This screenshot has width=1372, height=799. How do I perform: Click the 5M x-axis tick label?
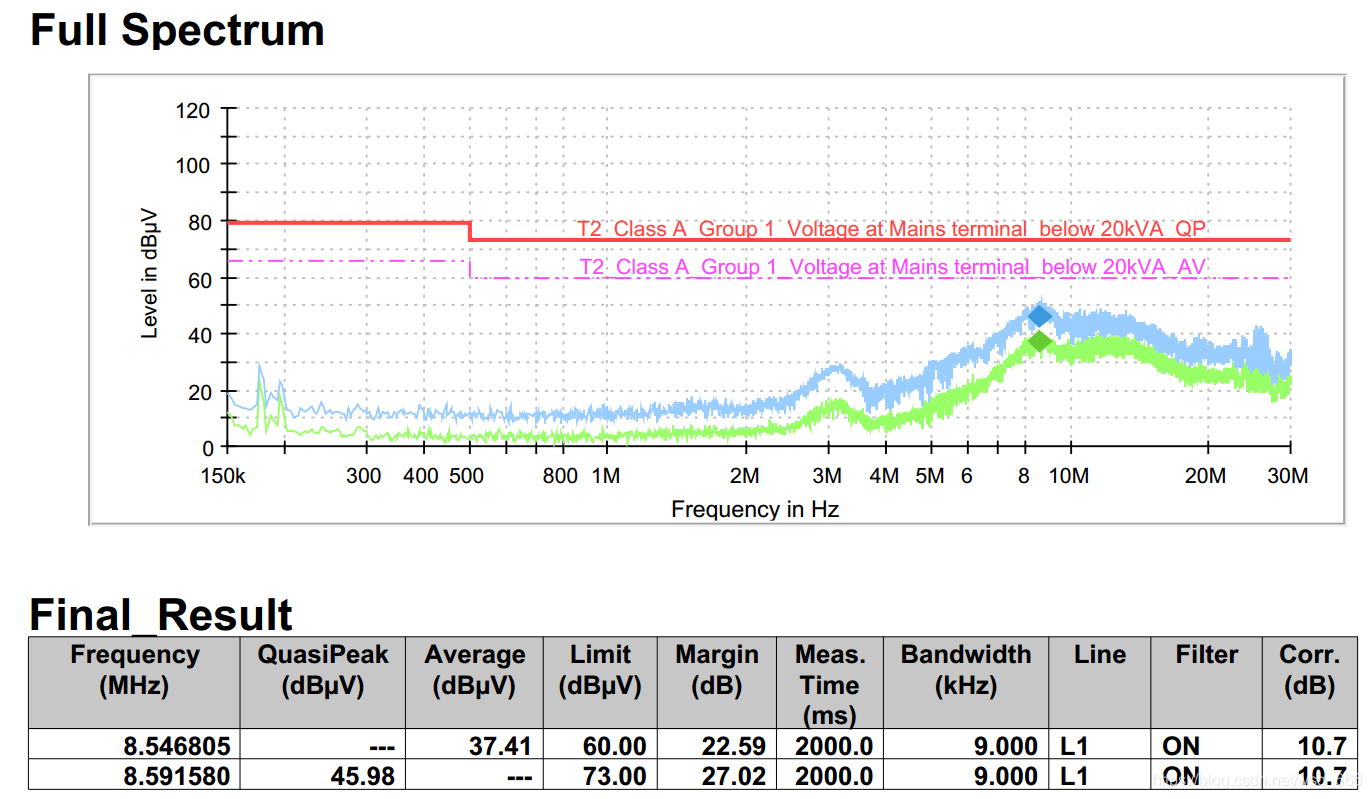point(929,476)
